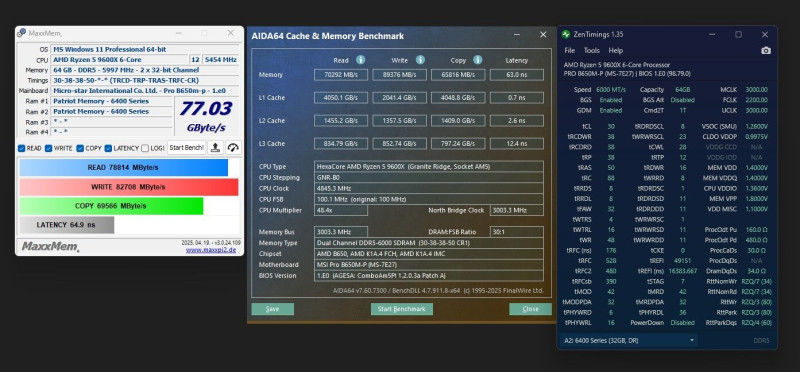The image size is (800, 372).
Task: Click the 77.03 GByte/s score in MaxxMem
Action: tap(206, 117)
